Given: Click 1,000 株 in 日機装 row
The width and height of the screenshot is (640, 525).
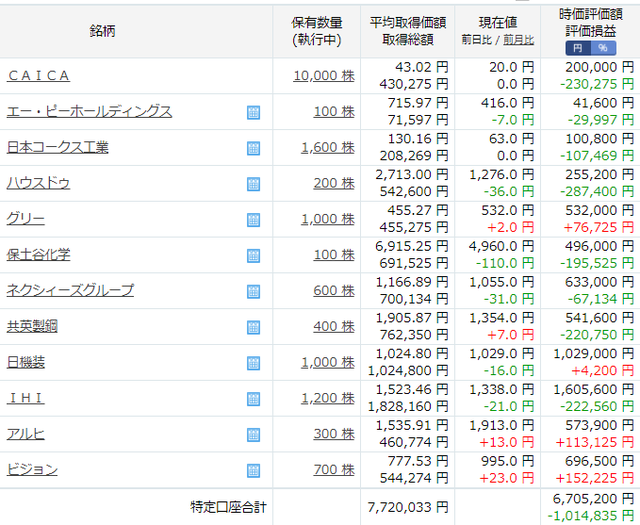Looking at the screenshot, I should coord(328,363).
